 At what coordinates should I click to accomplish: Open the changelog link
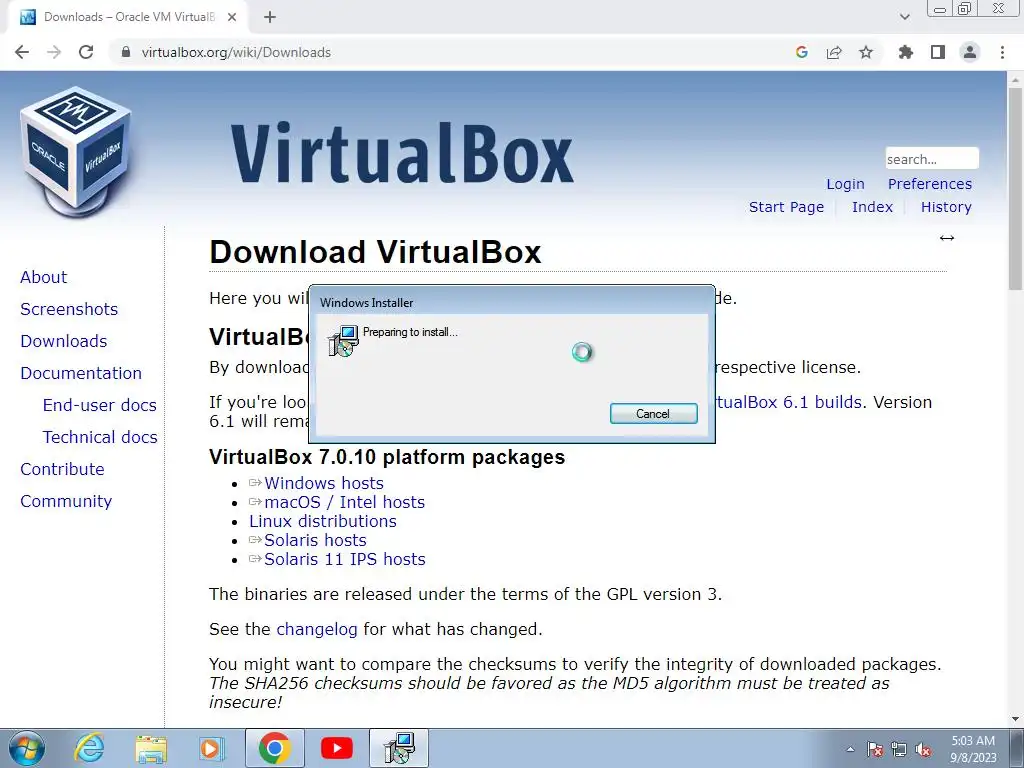click(x=317, y=630)
